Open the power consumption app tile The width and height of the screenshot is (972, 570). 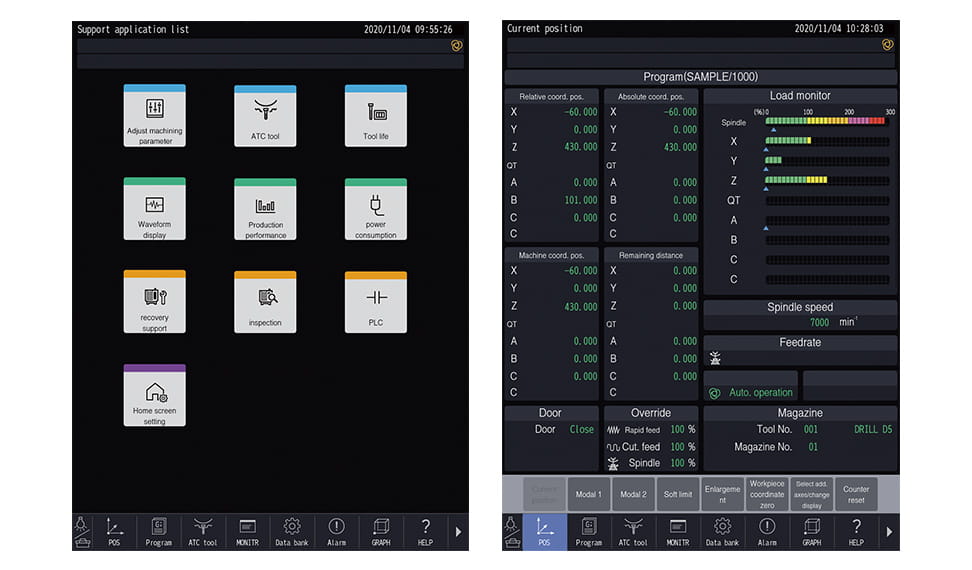376,210
